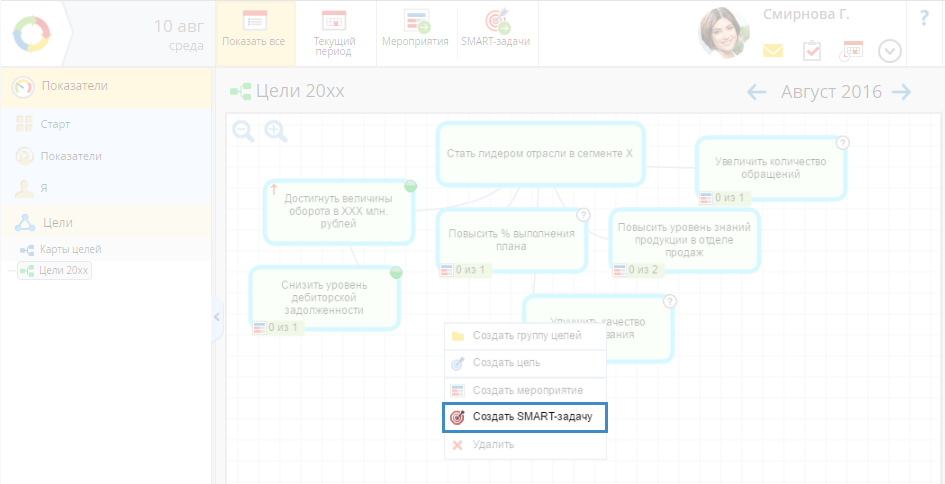The image size is (945, 484).
Task: Click the 10 авг среда date
Action: [178, 36]
